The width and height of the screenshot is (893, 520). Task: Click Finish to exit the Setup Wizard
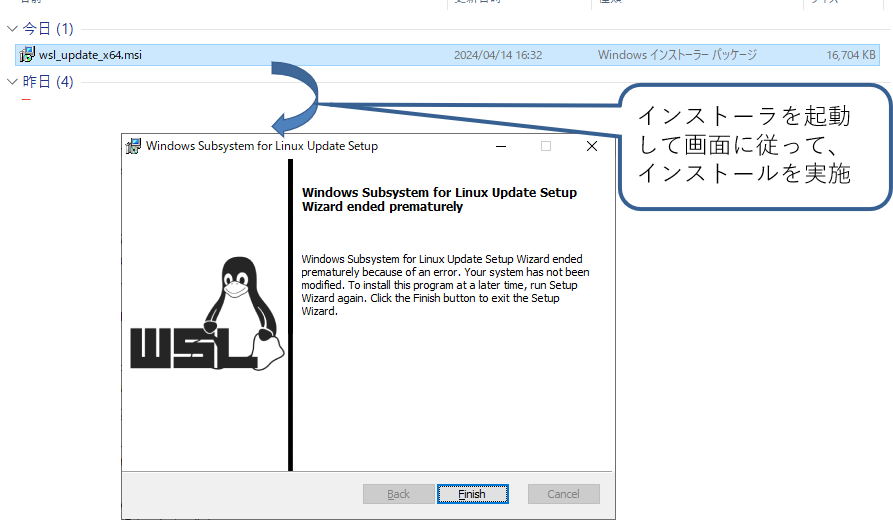[473, 494]
